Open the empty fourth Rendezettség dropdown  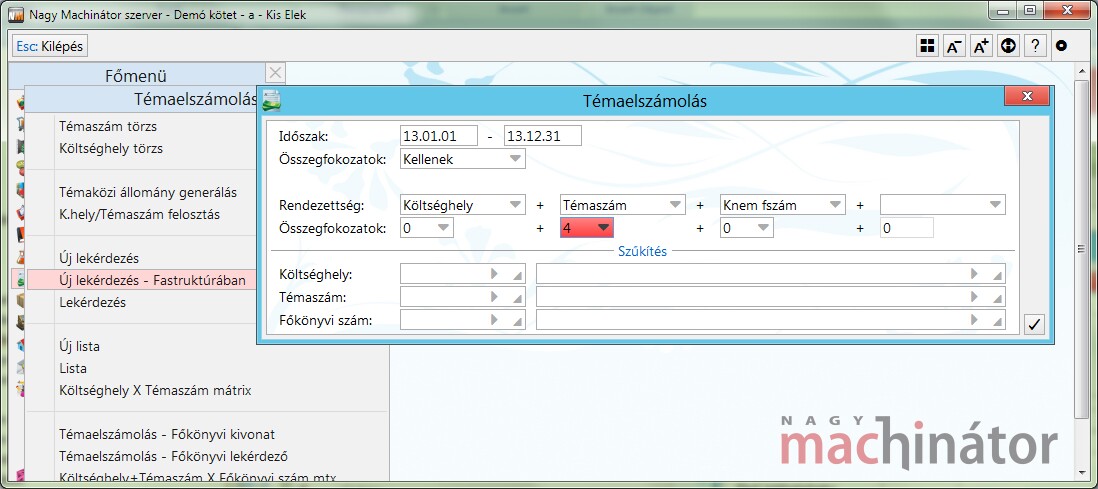pyautogui.click(x=943, y=205)
